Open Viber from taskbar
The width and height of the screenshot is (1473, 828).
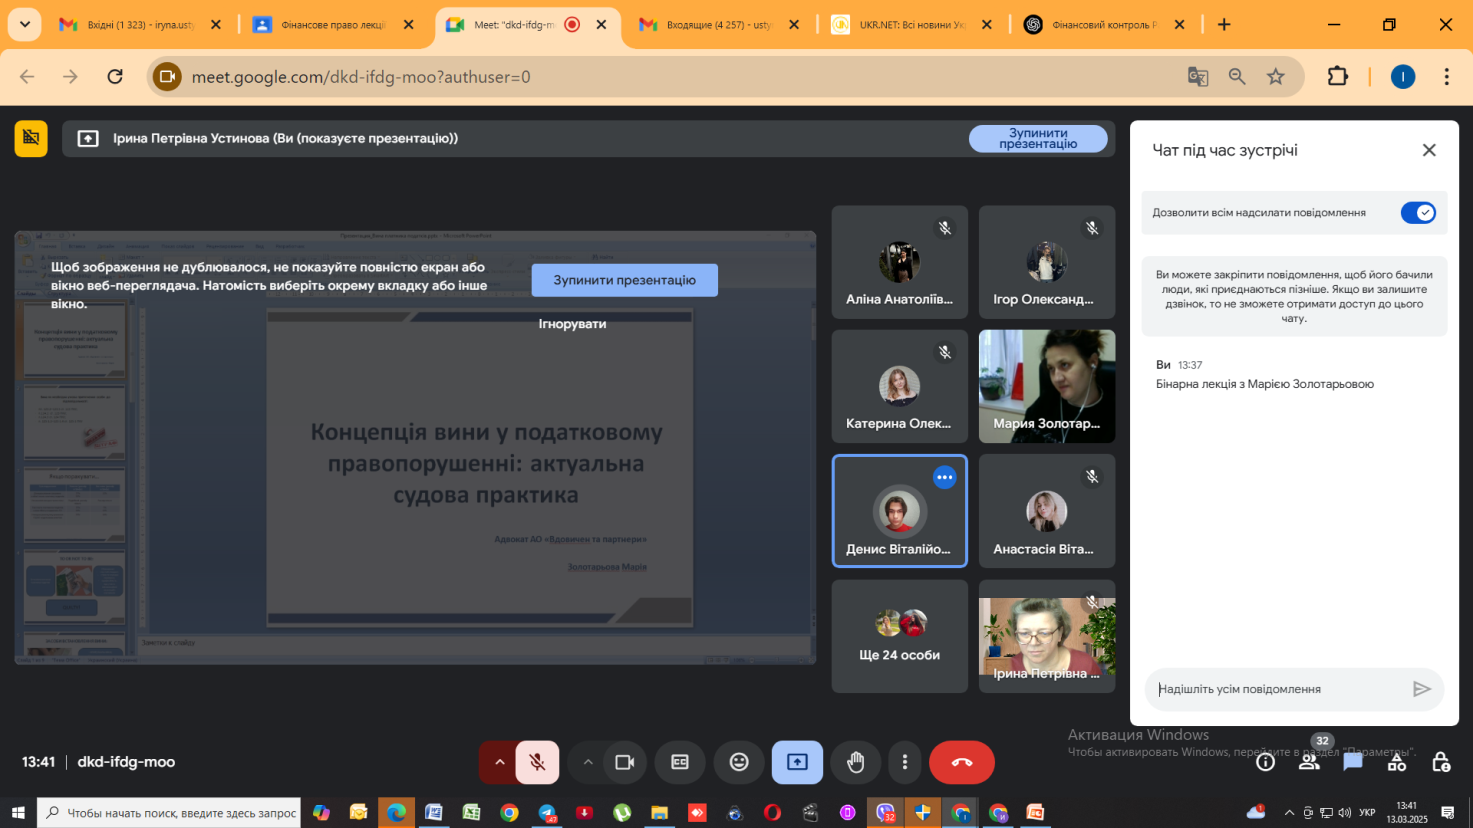(885, 813)
